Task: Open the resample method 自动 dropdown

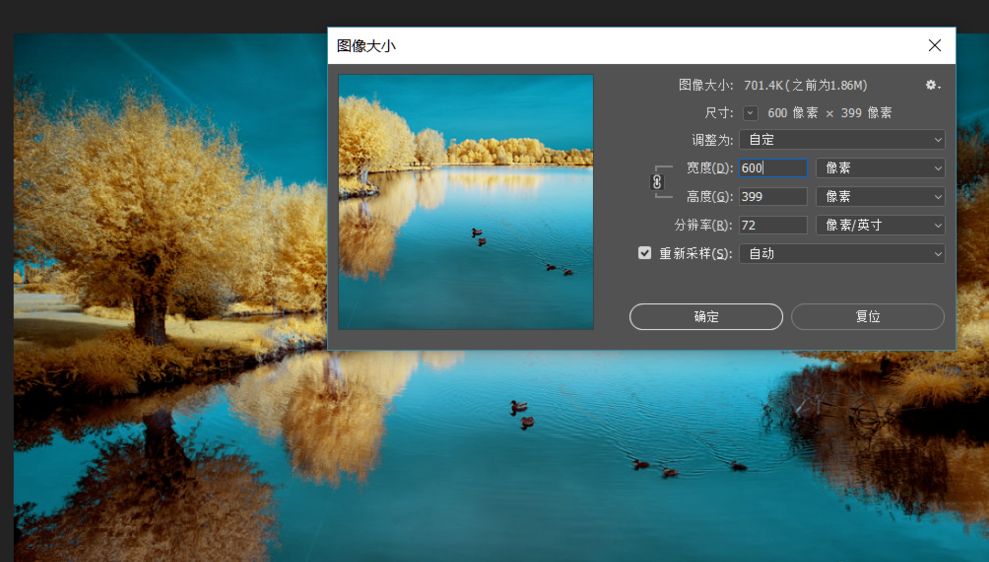Action: (x=842, y=254)
